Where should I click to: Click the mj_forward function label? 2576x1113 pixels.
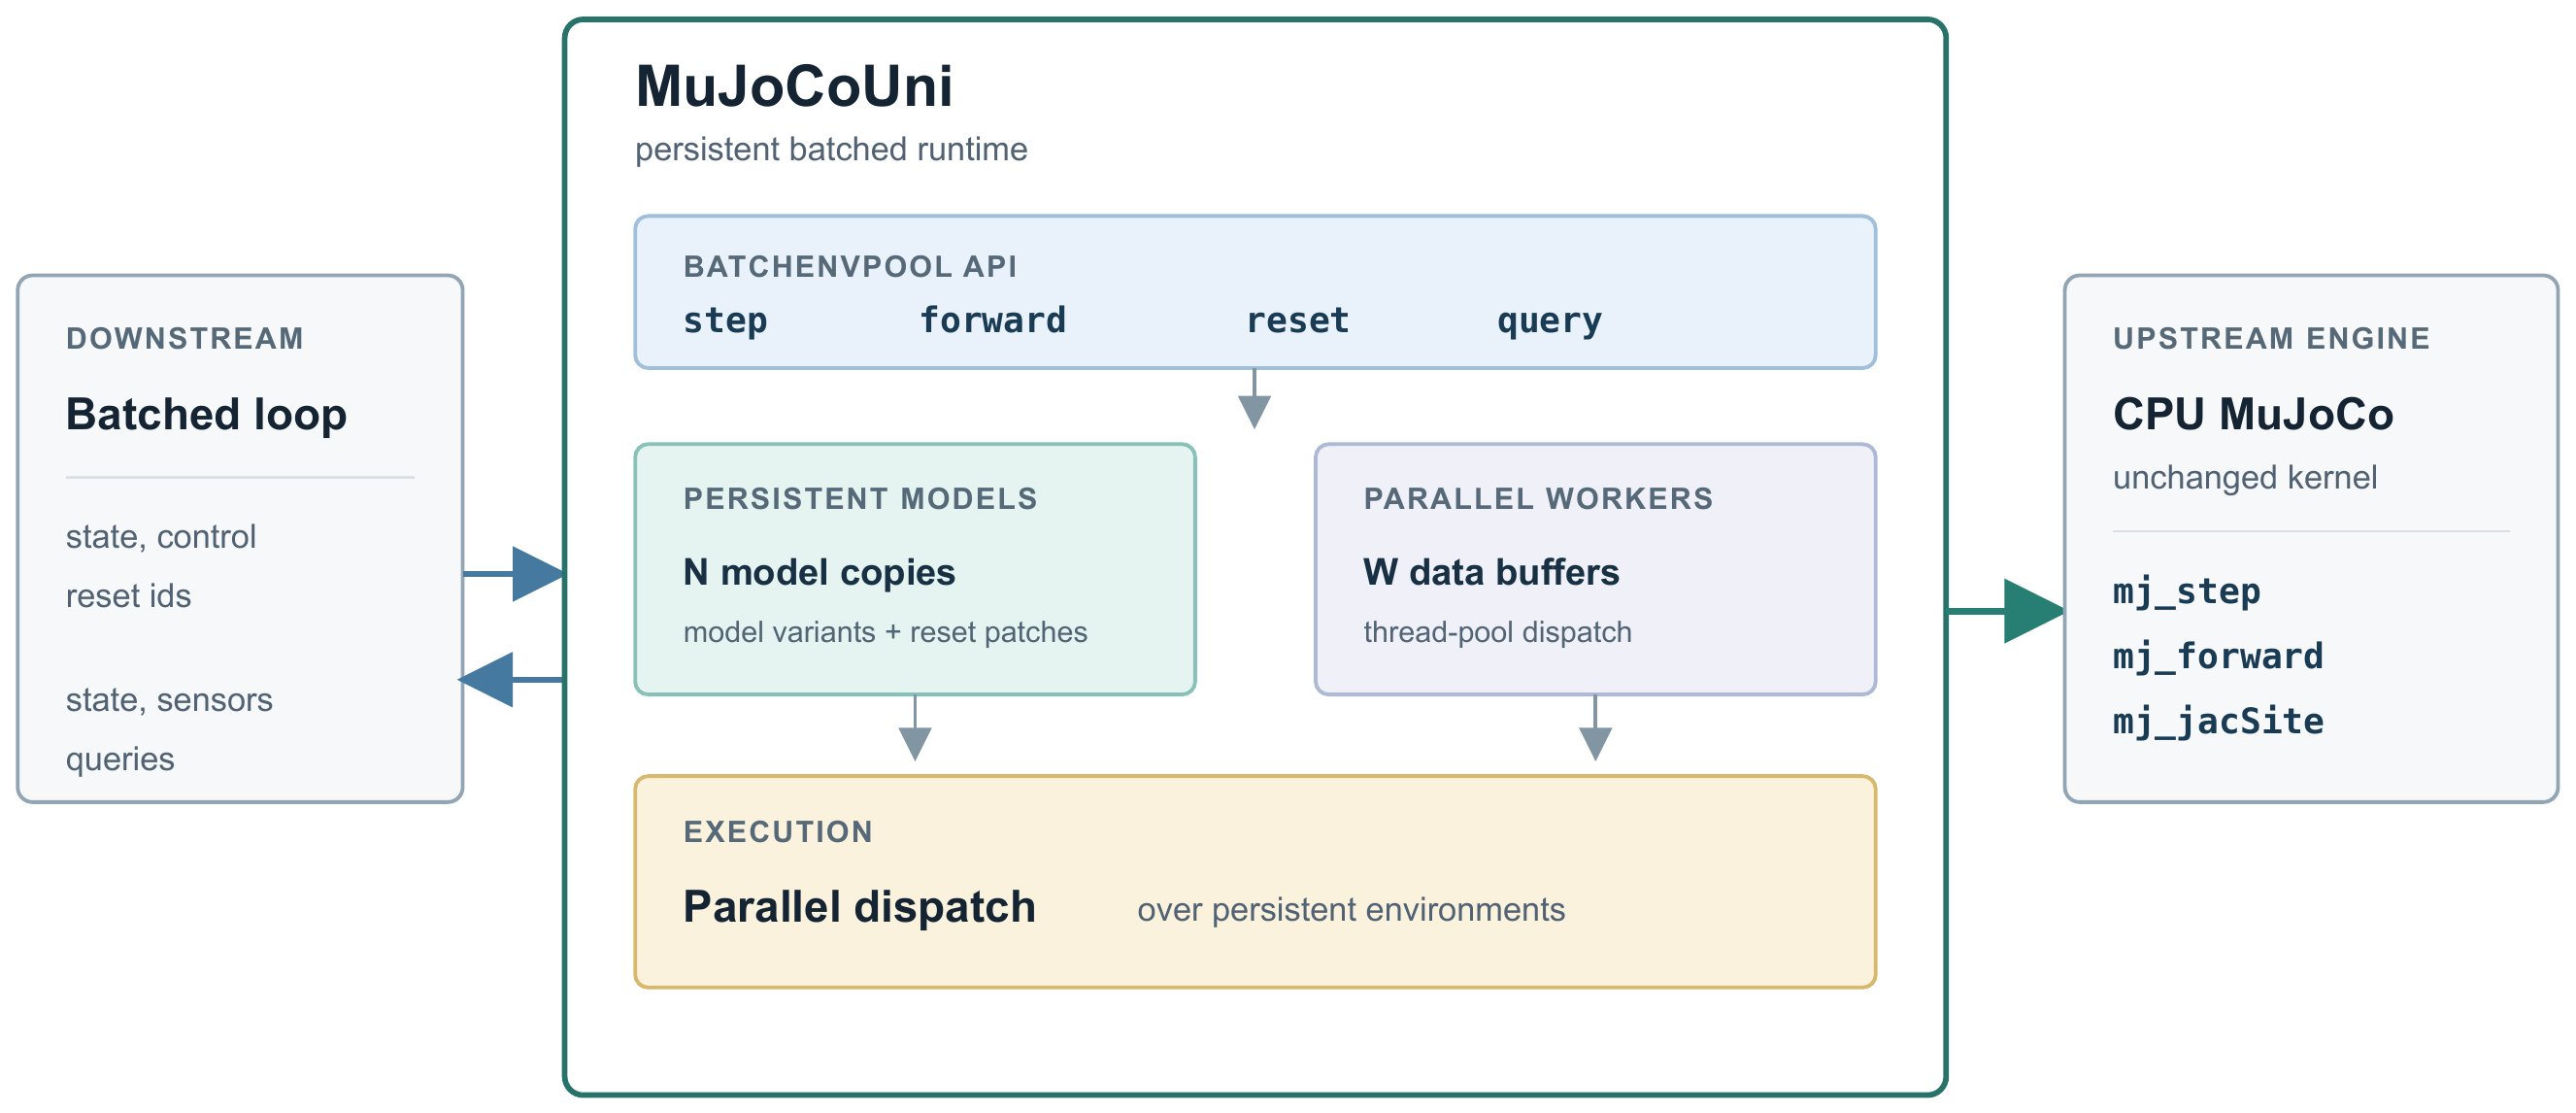click(2218, 657)
